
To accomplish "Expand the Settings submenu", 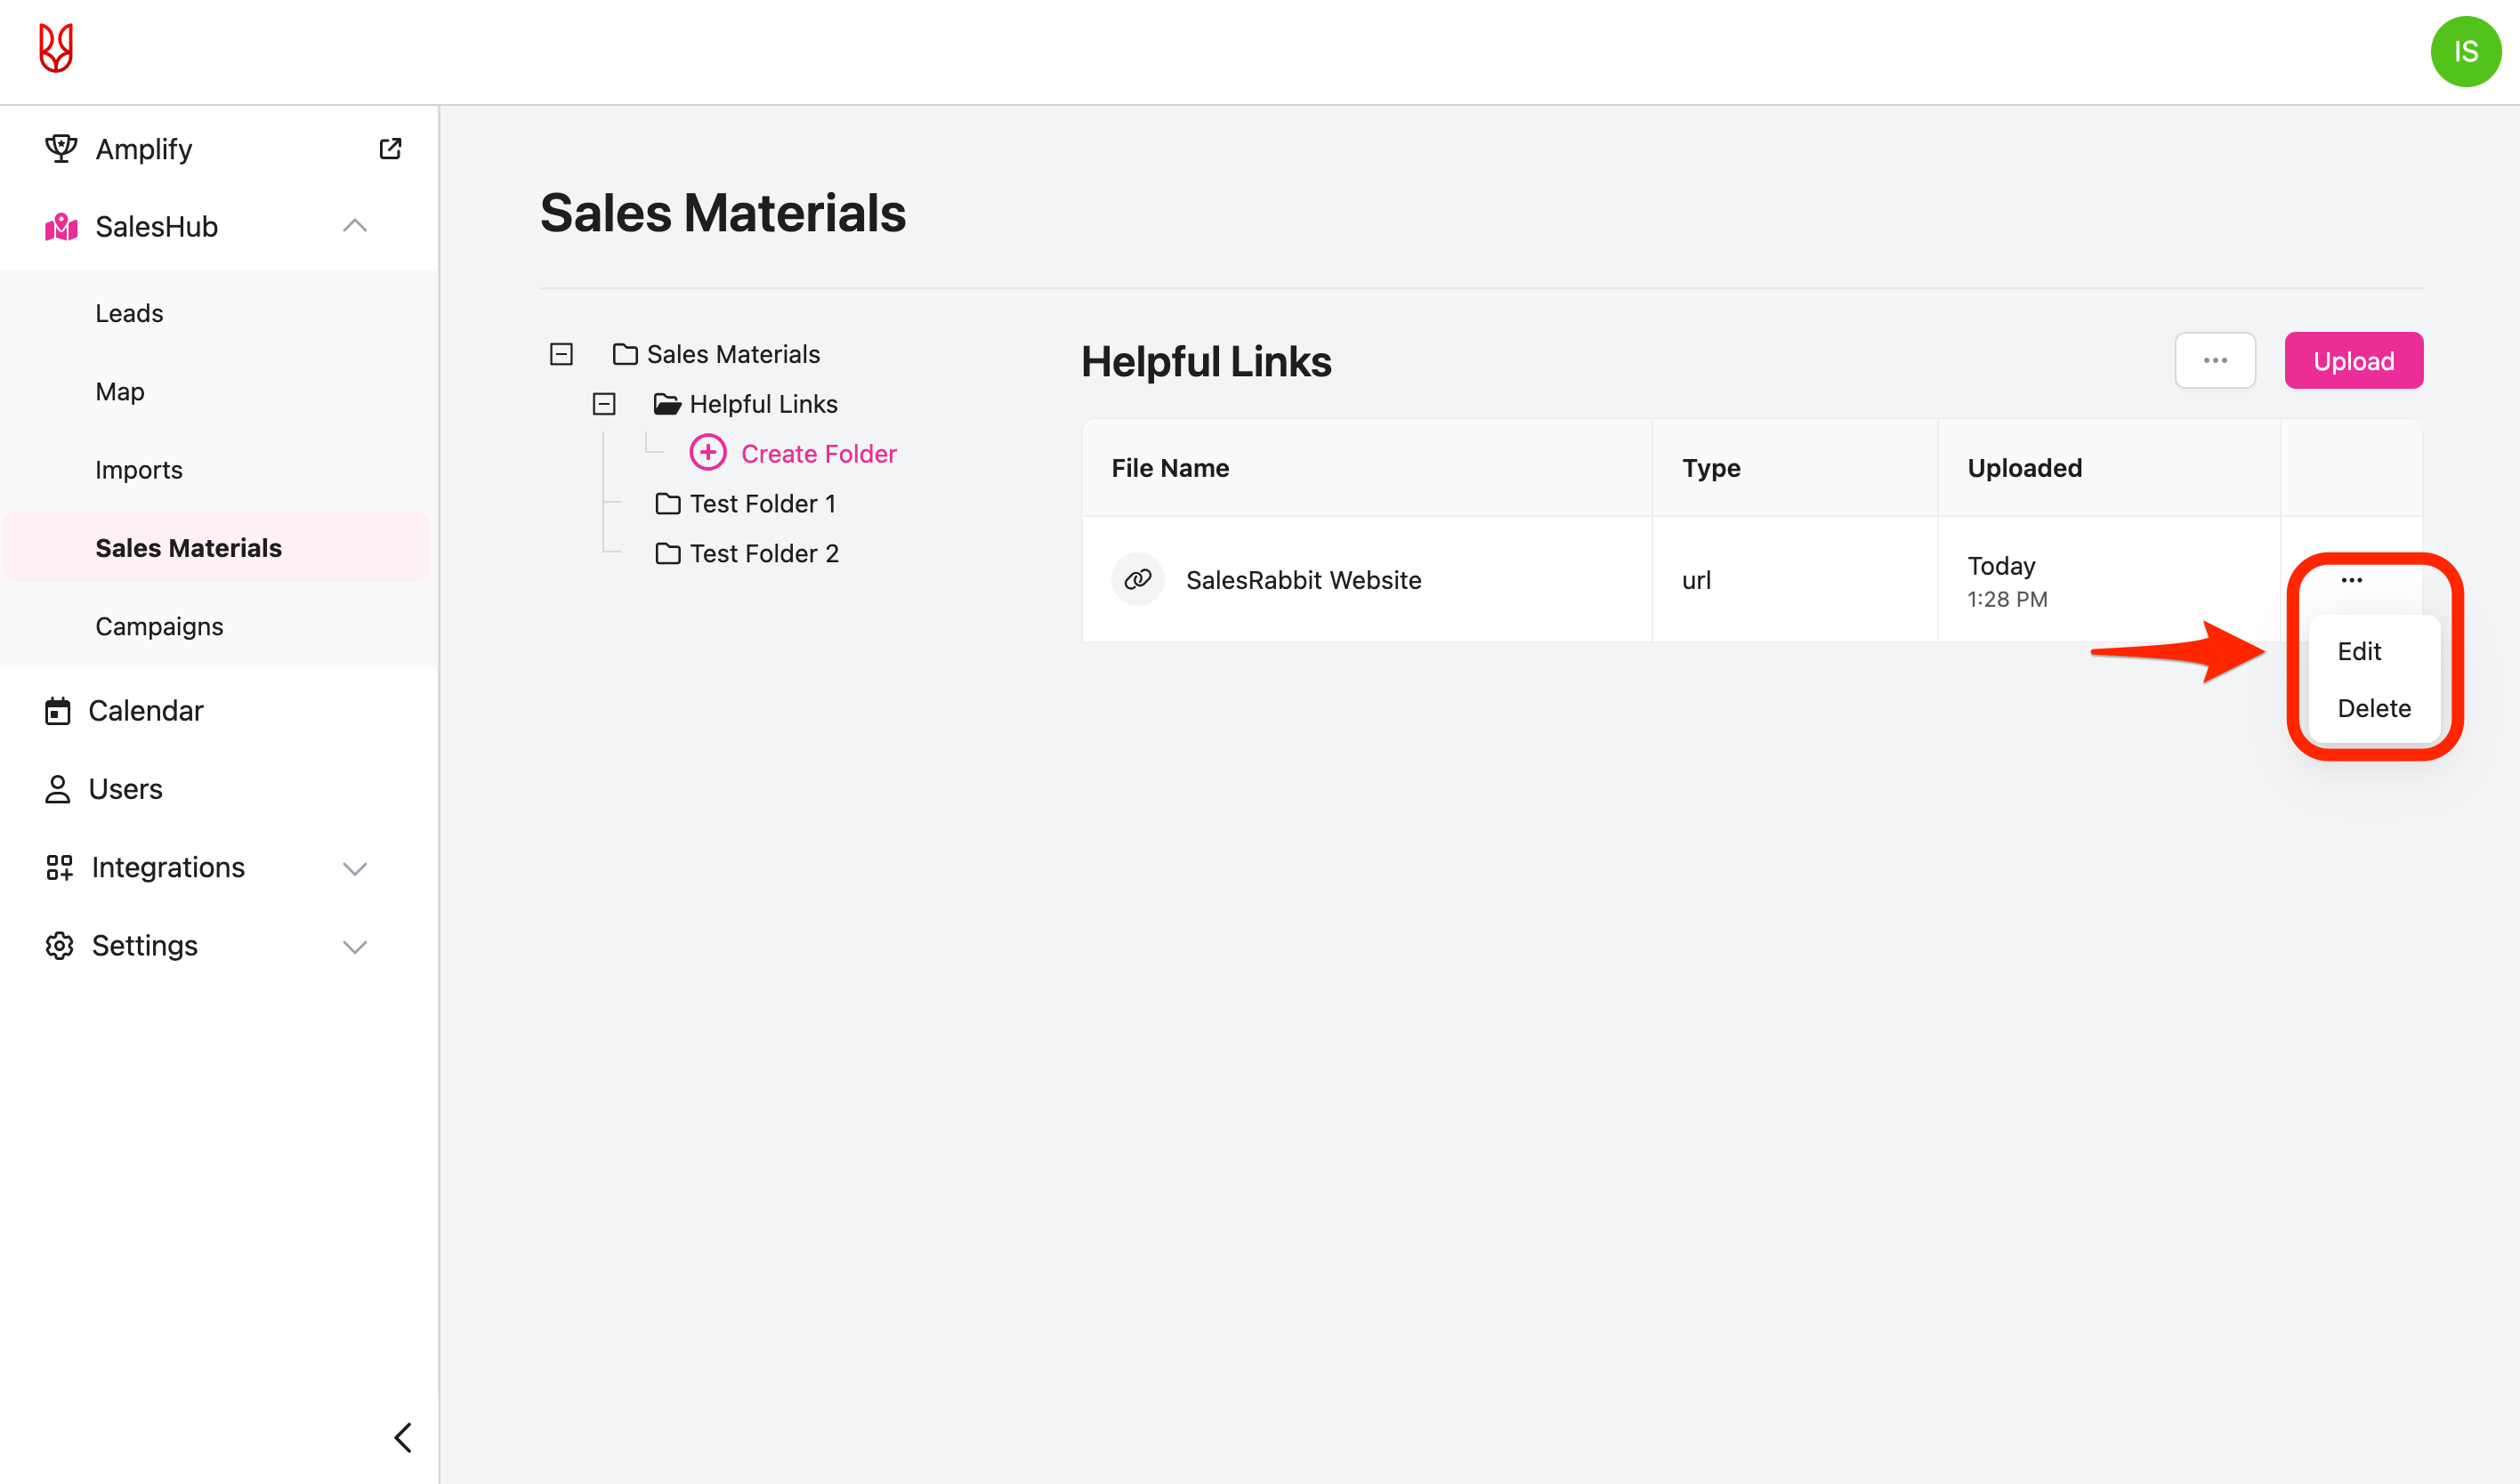I will 355,946.
